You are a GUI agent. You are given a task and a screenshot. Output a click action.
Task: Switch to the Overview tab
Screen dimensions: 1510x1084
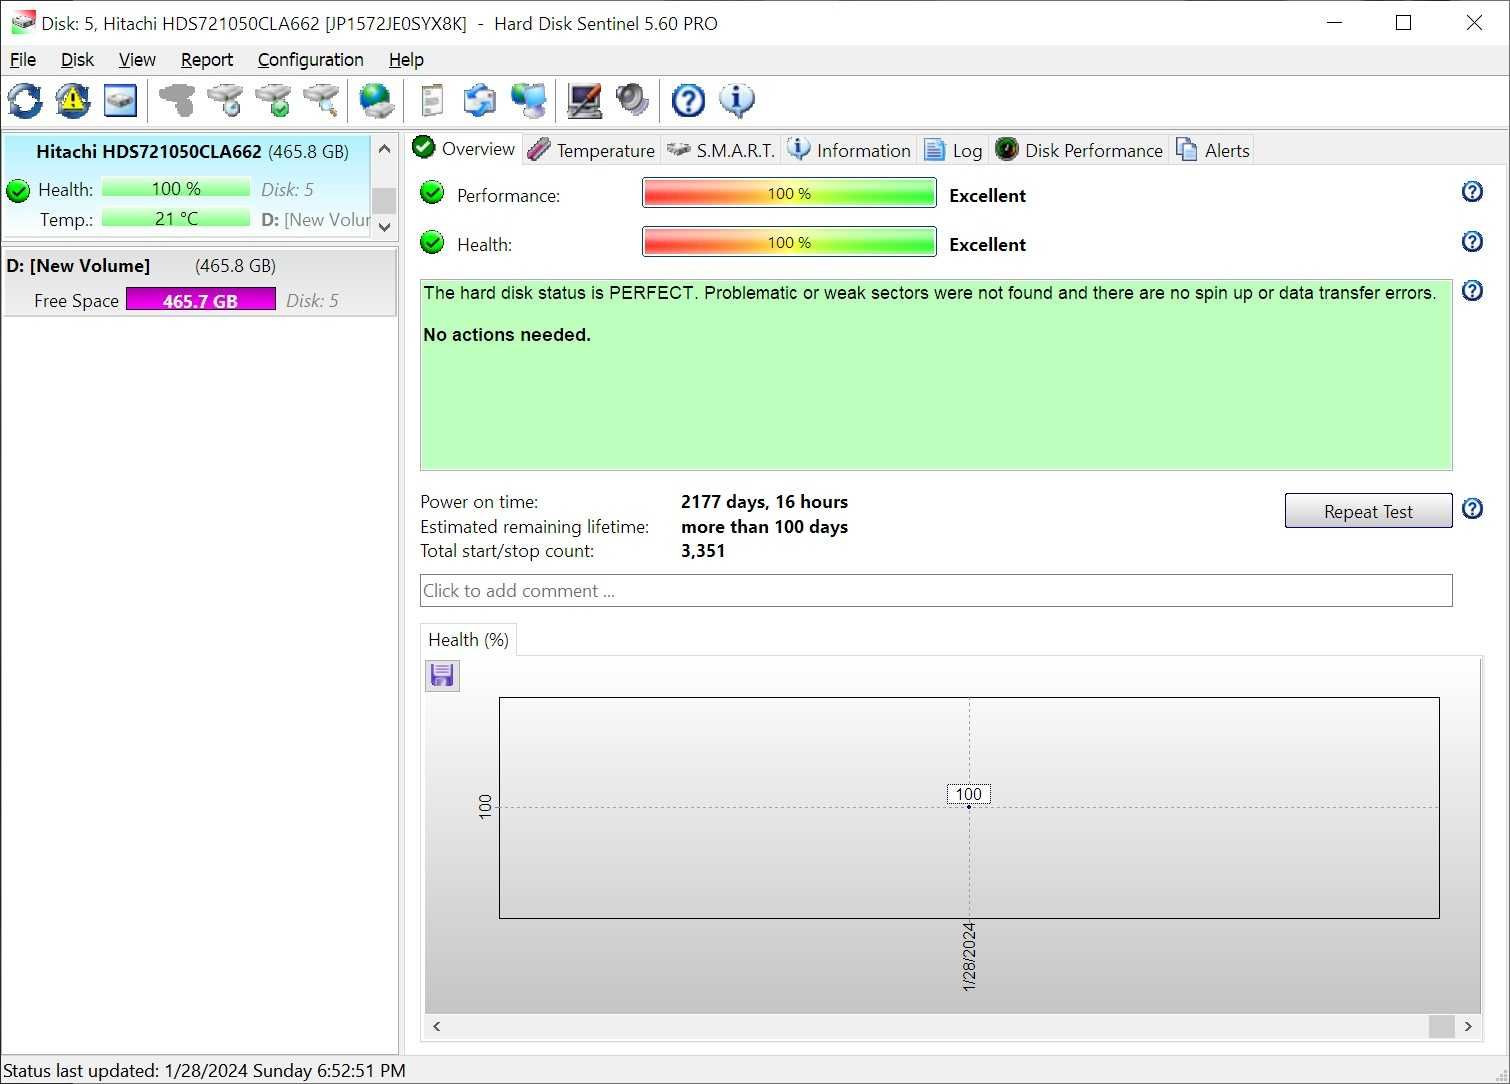click(x=464, y=148)
